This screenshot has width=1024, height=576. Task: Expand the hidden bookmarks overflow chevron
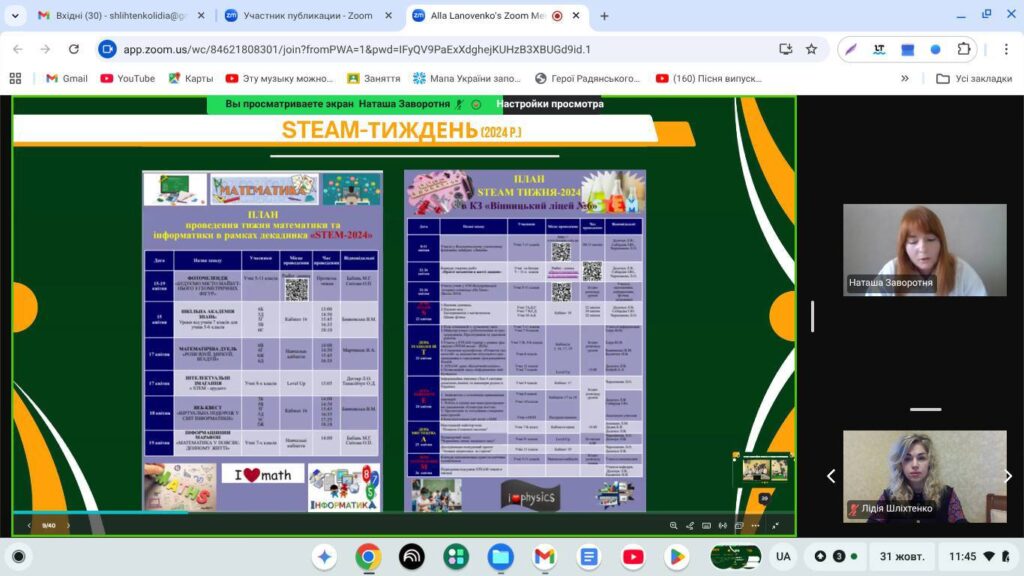click(905, 78)
